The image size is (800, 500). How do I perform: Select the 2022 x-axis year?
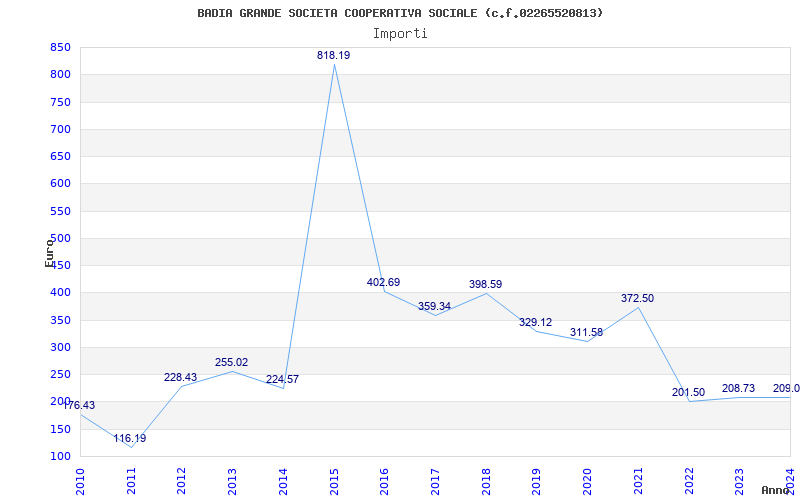pyautogui.click(x=689, y=482)
